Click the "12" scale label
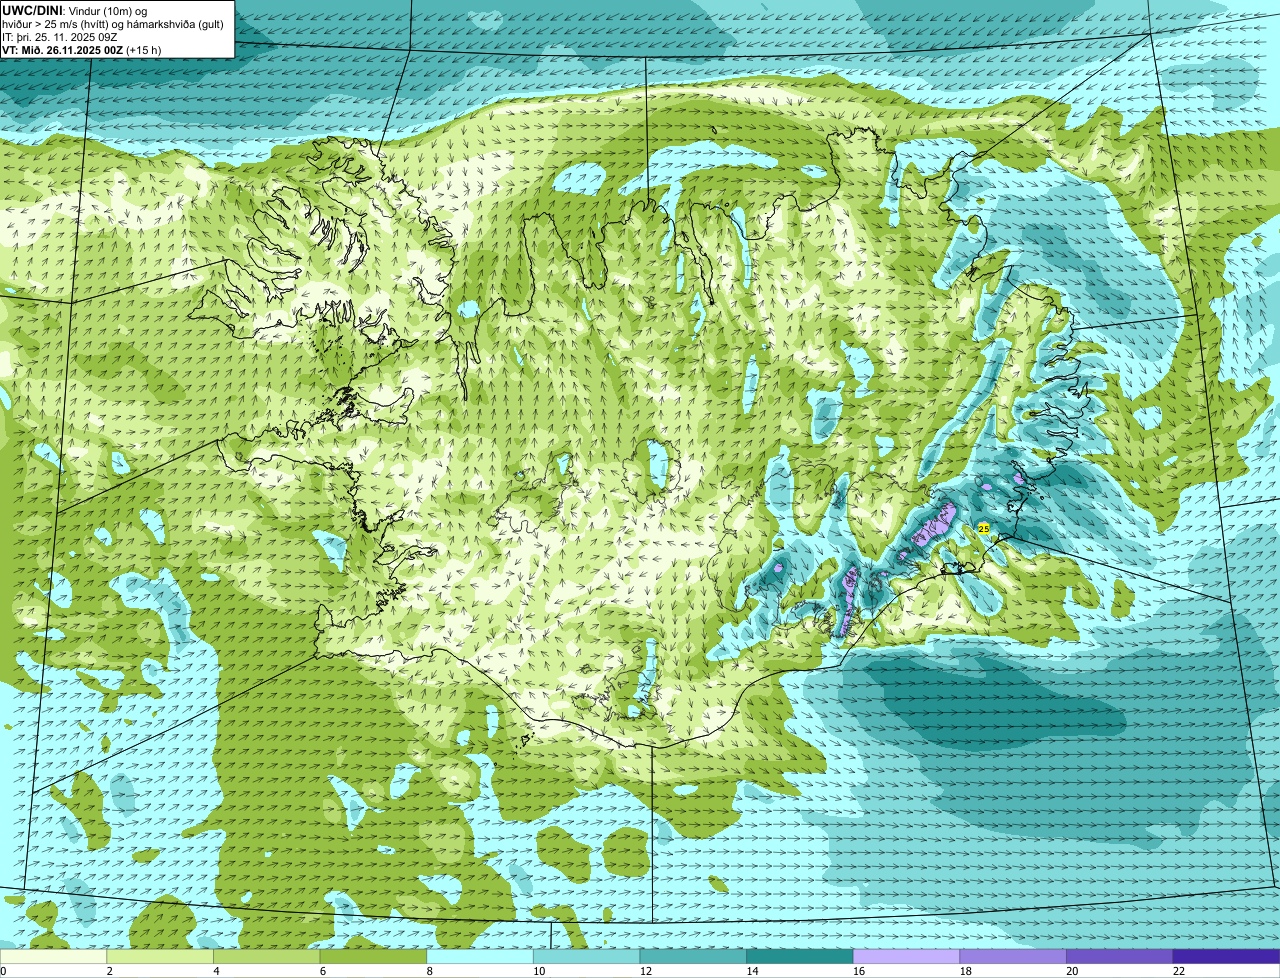 (646, 971)
